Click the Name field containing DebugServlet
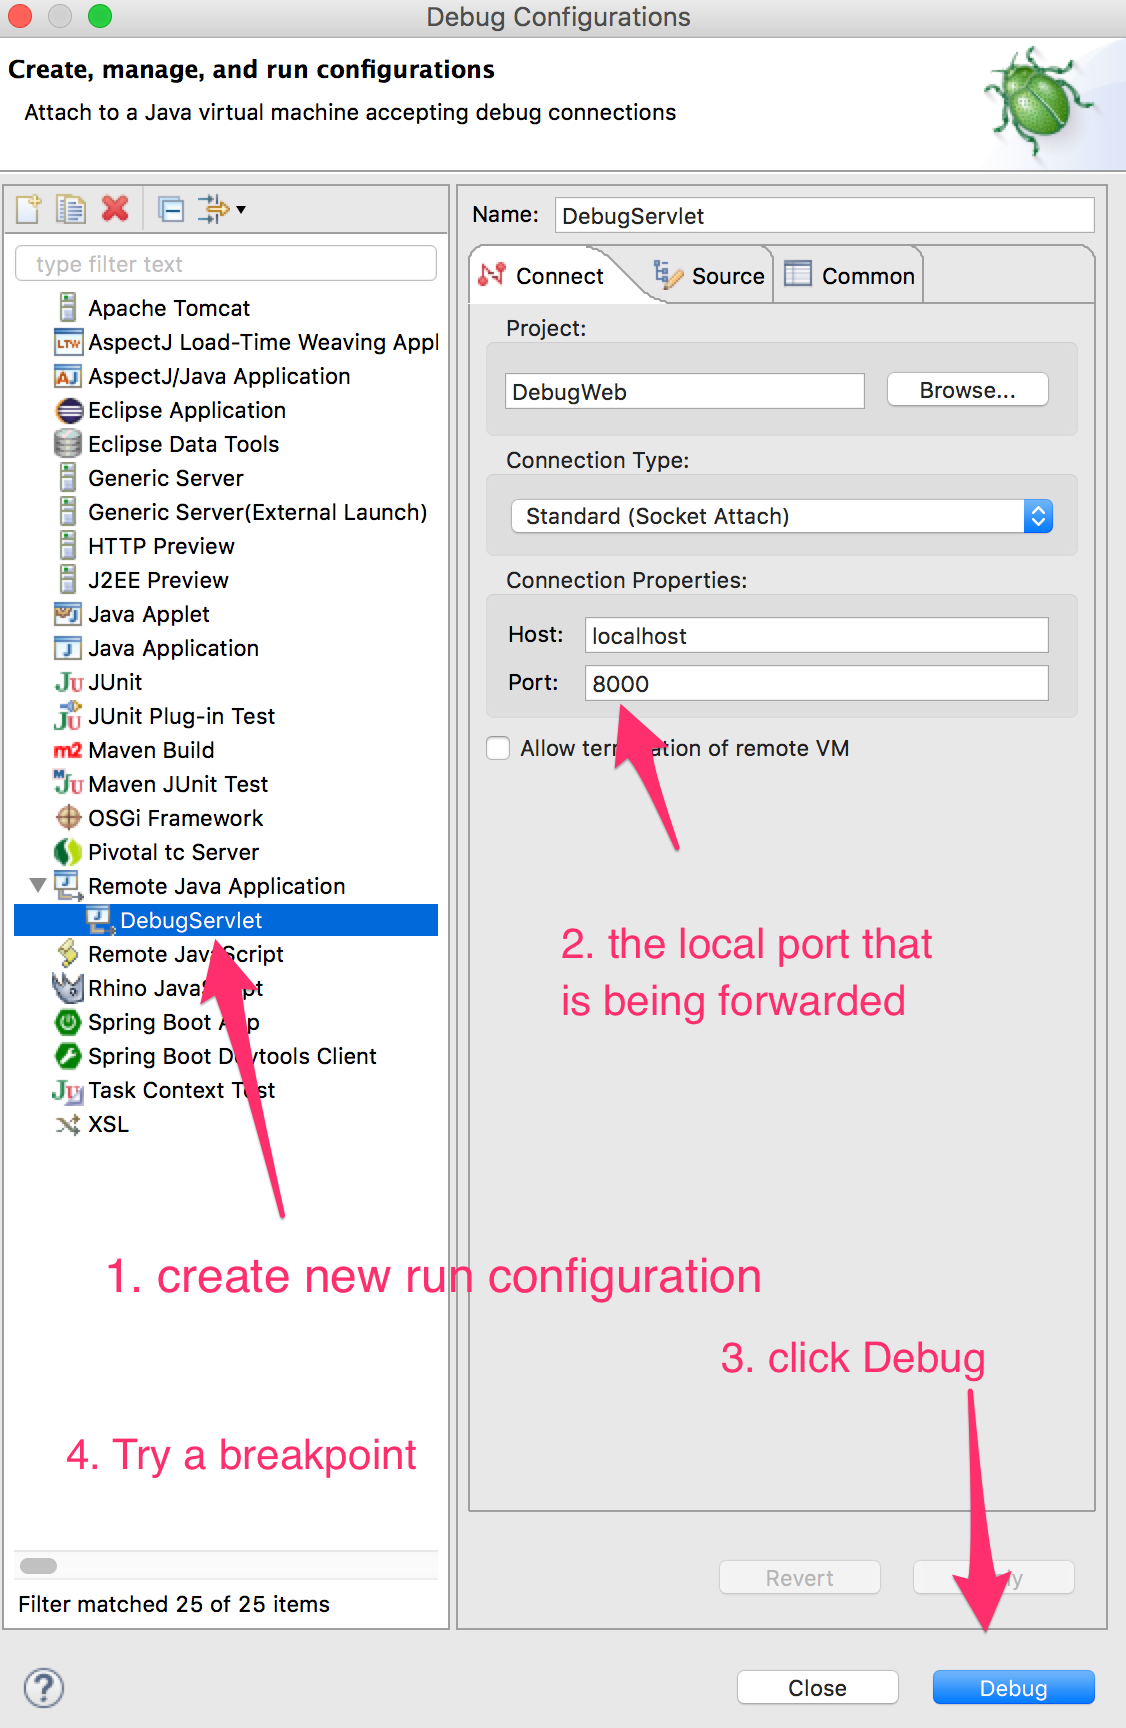Image resolution: width=1126 pixels, height=1728 pixels. point(825,216)
